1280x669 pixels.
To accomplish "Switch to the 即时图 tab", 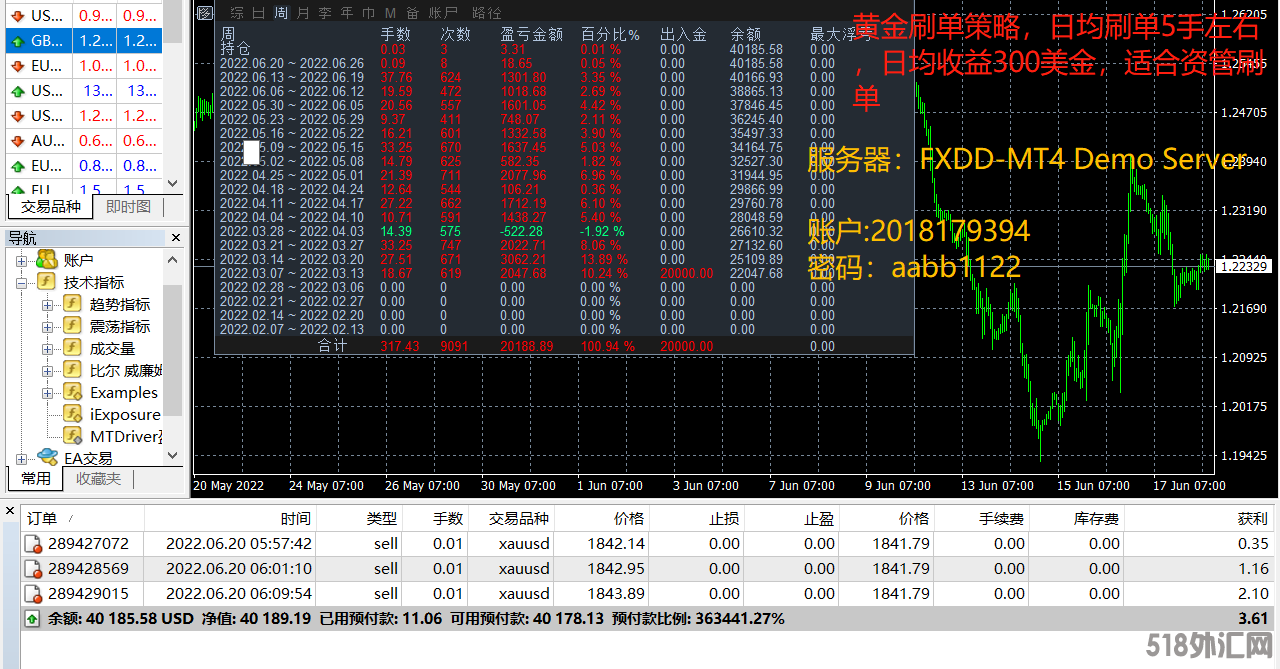I will (128, 207).
